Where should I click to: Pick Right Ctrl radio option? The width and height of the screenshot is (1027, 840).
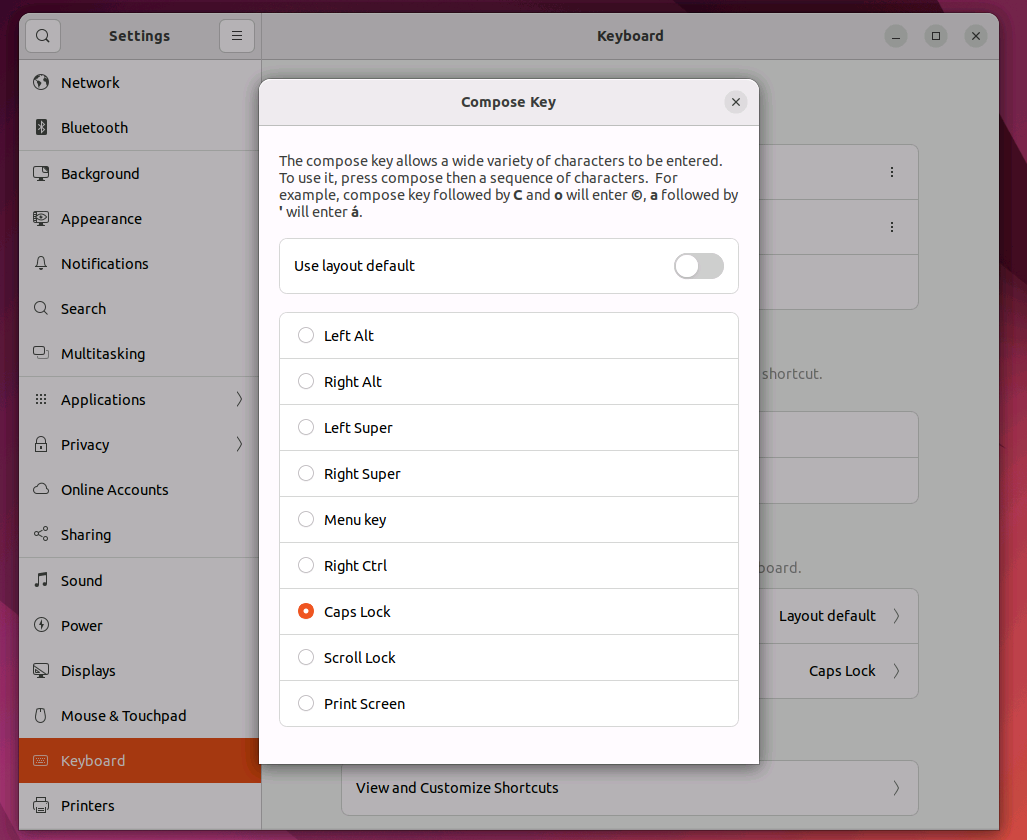tap(306, 565)
